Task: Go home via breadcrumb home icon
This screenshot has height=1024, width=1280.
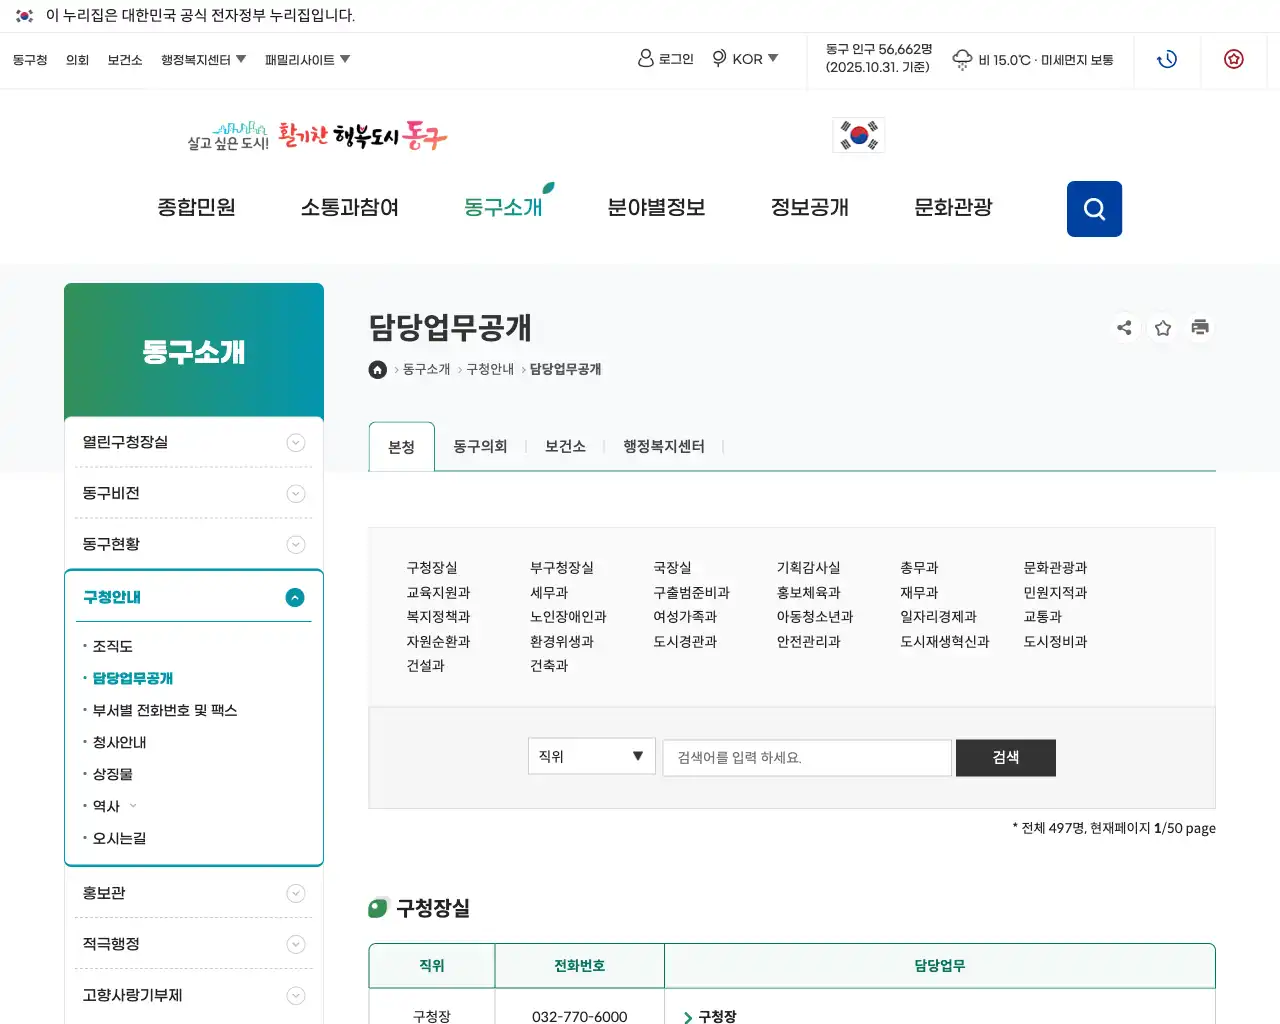Action: 377,369
